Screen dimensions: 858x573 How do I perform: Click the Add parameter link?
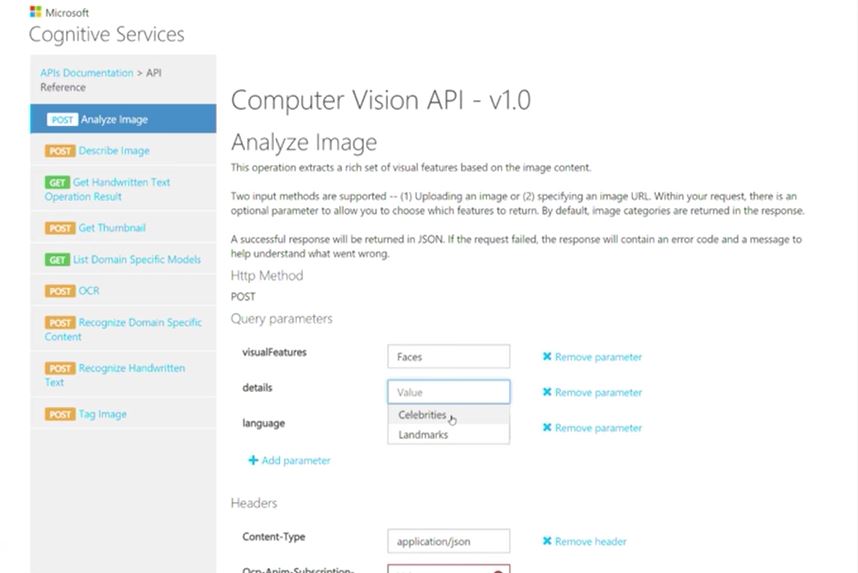(x=295, y=460)
